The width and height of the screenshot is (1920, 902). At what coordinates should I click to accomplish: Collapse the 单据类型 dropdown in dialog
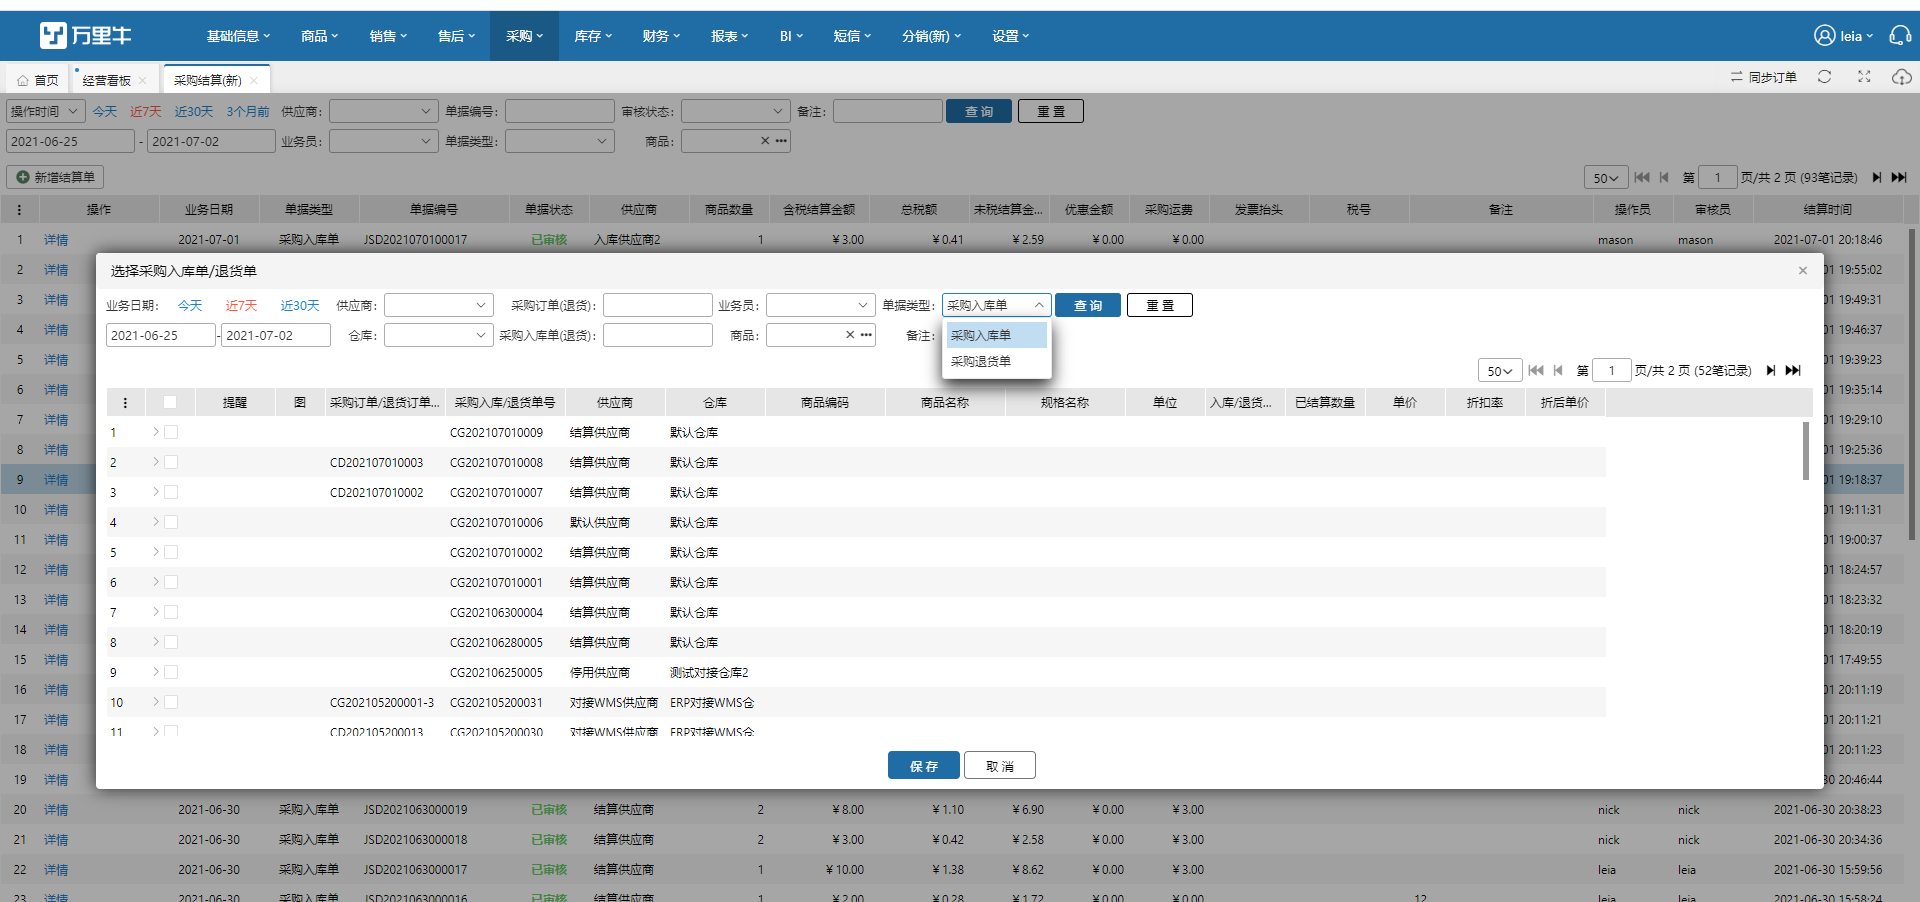1039,305
